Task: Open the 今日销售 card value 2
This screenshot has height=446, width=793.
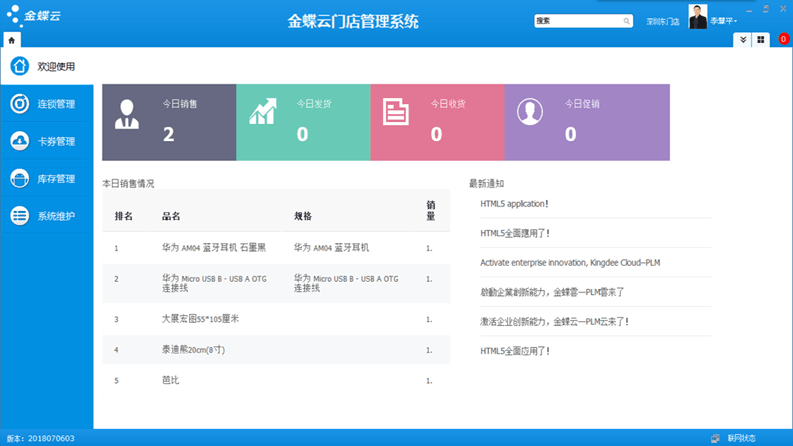Action: pos(168,134)
